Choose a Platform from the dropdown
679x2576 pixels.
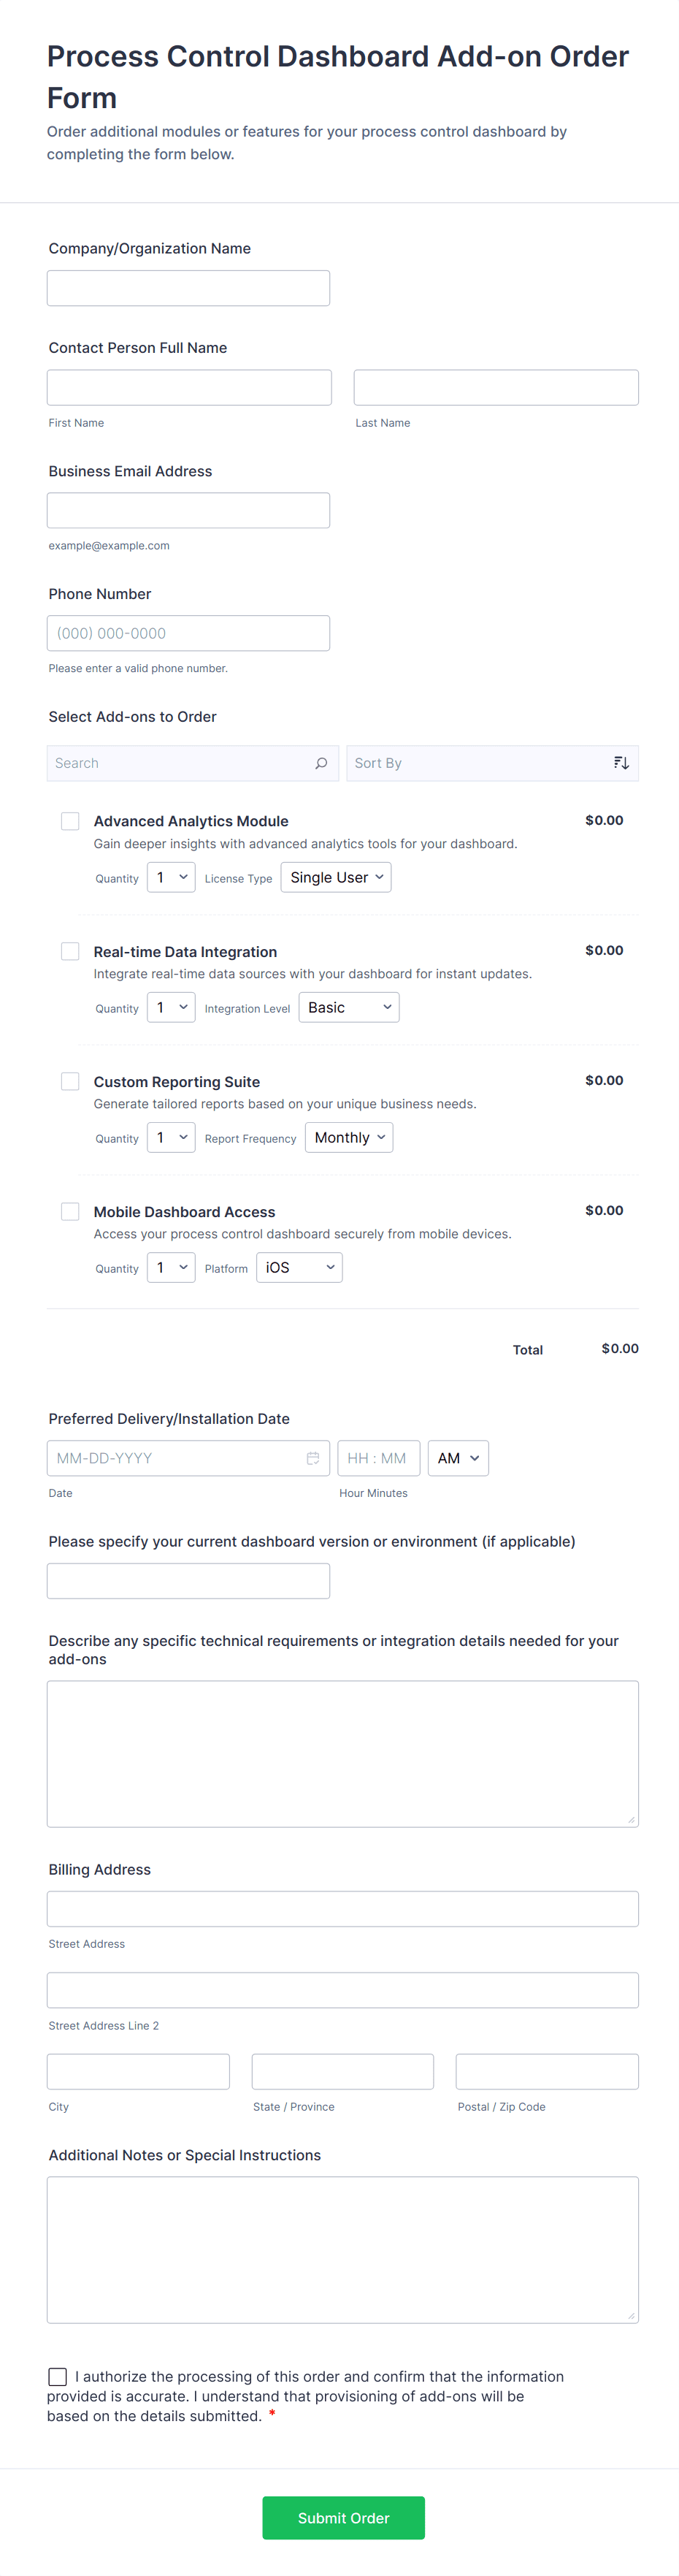point(299,1267)
